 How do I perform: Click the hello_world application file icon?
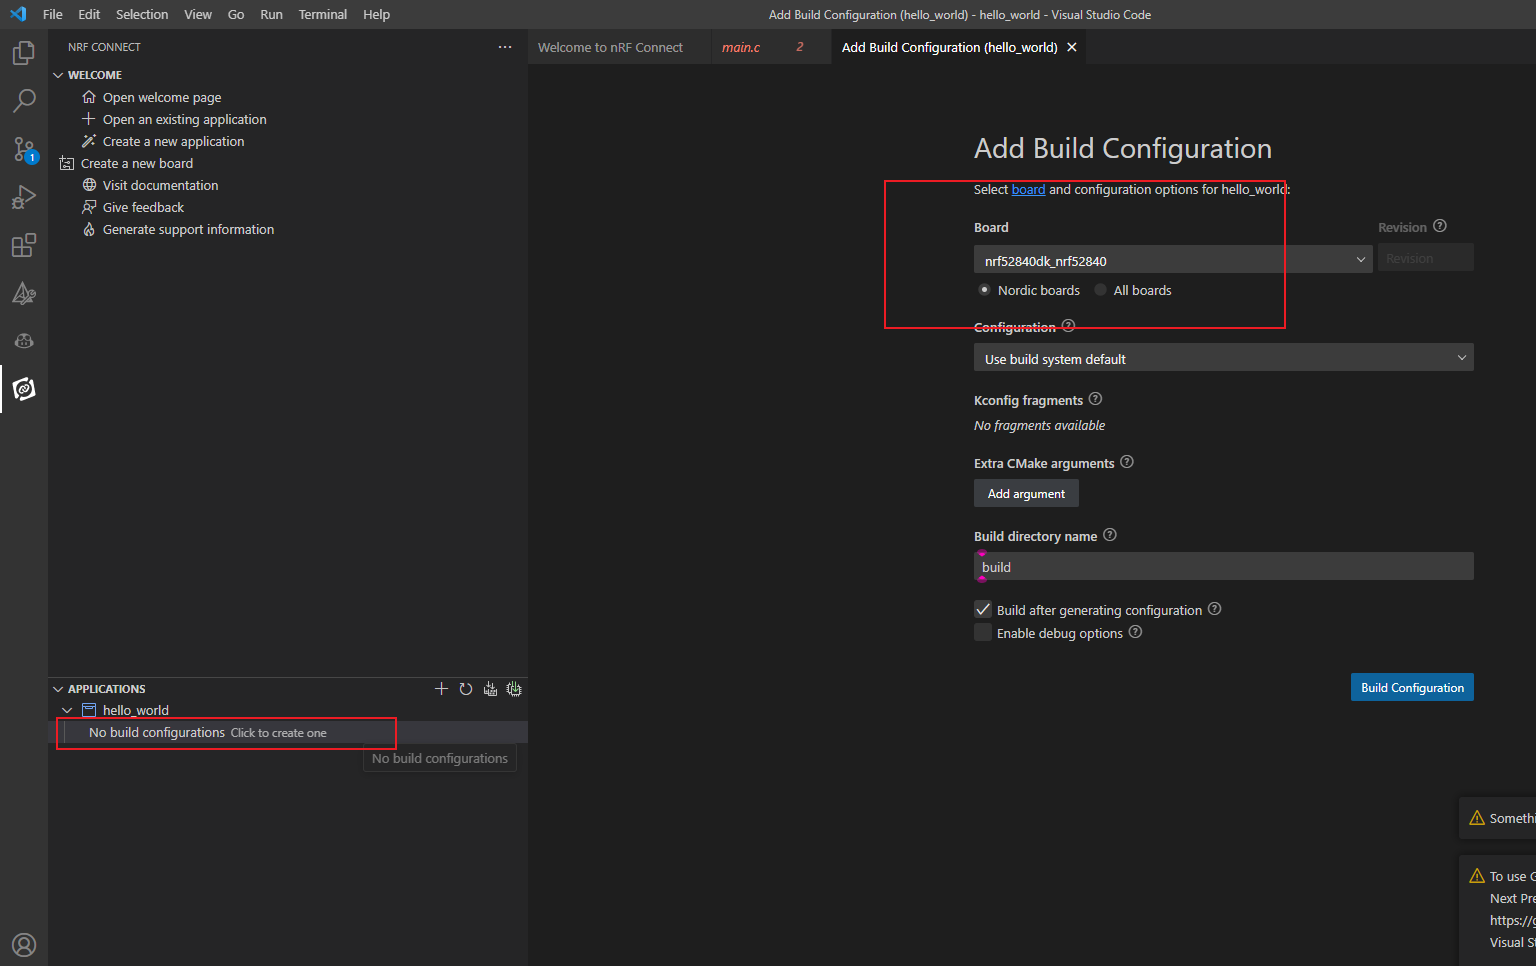coord(88,710)
